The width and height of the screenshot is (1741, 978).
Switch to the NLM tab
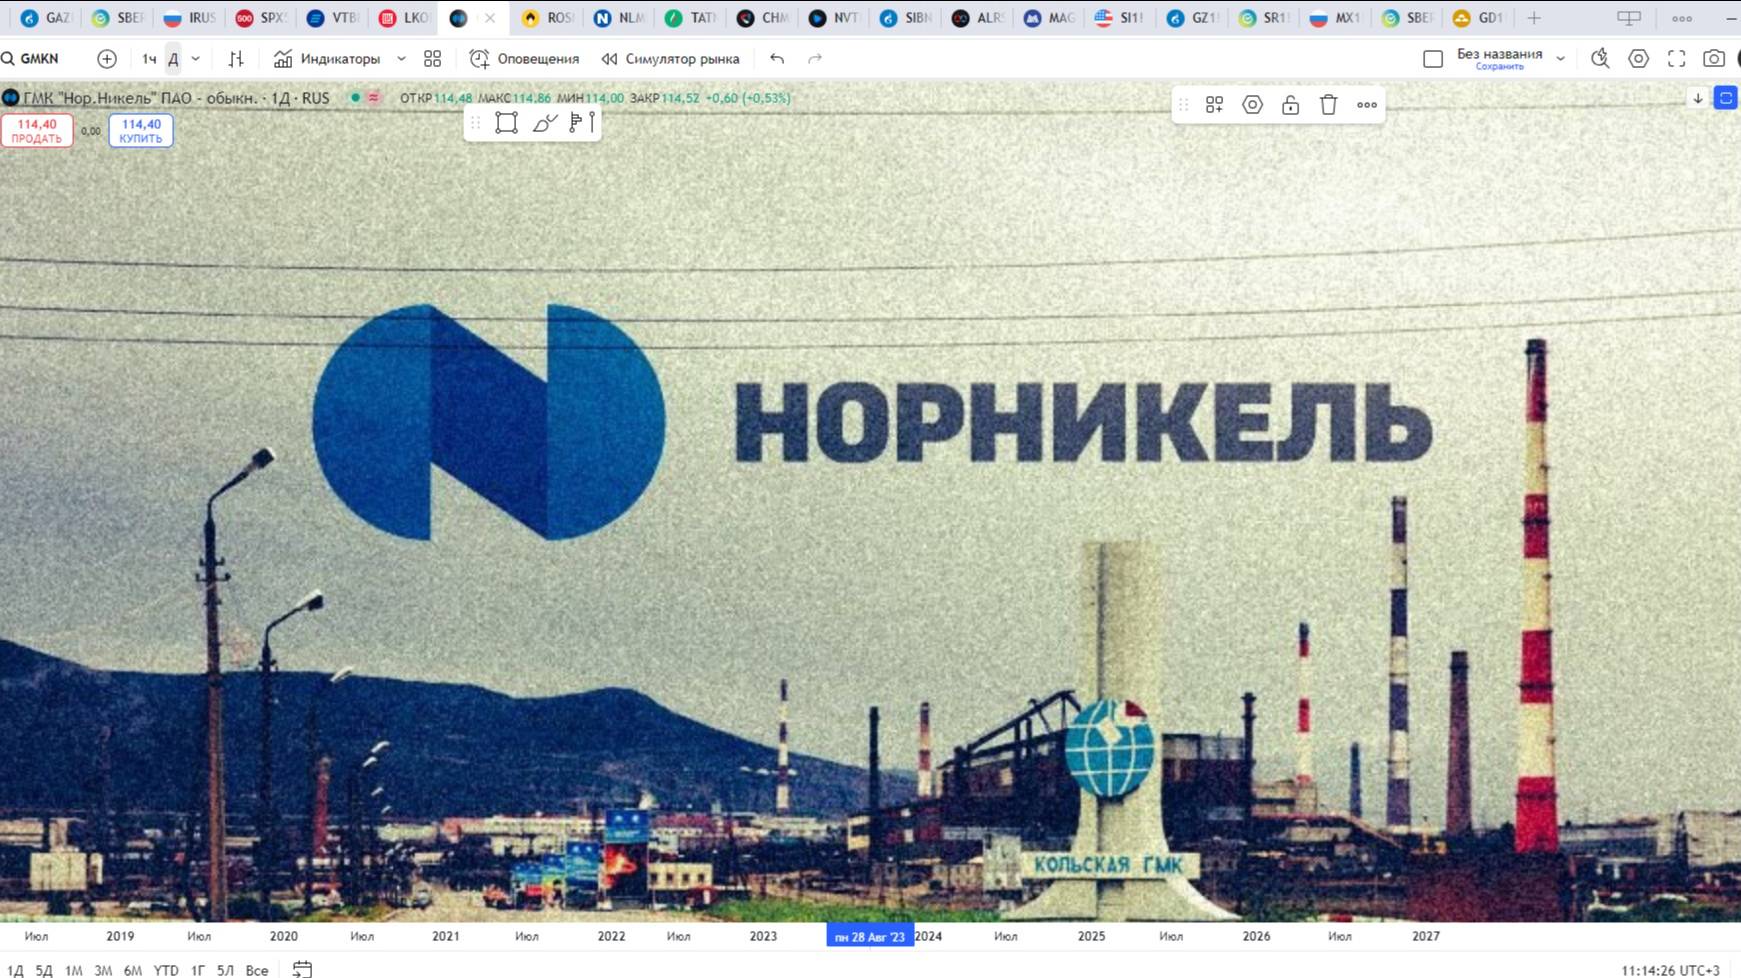(x=619, y=18)
